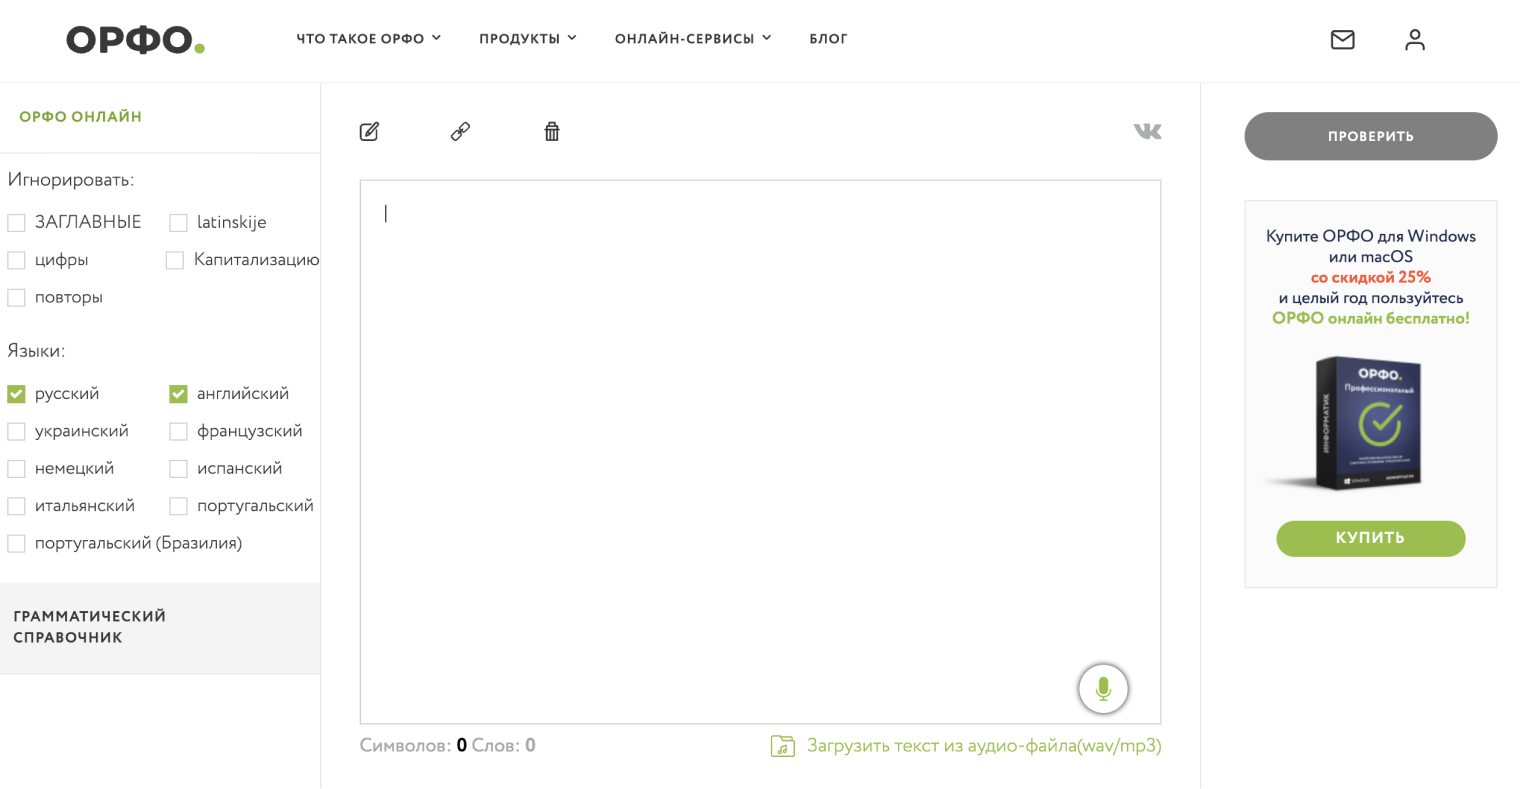Select the испанский language checkbox
The height and width of the screenshot is (789, 1520).
[x=178, y=468]
